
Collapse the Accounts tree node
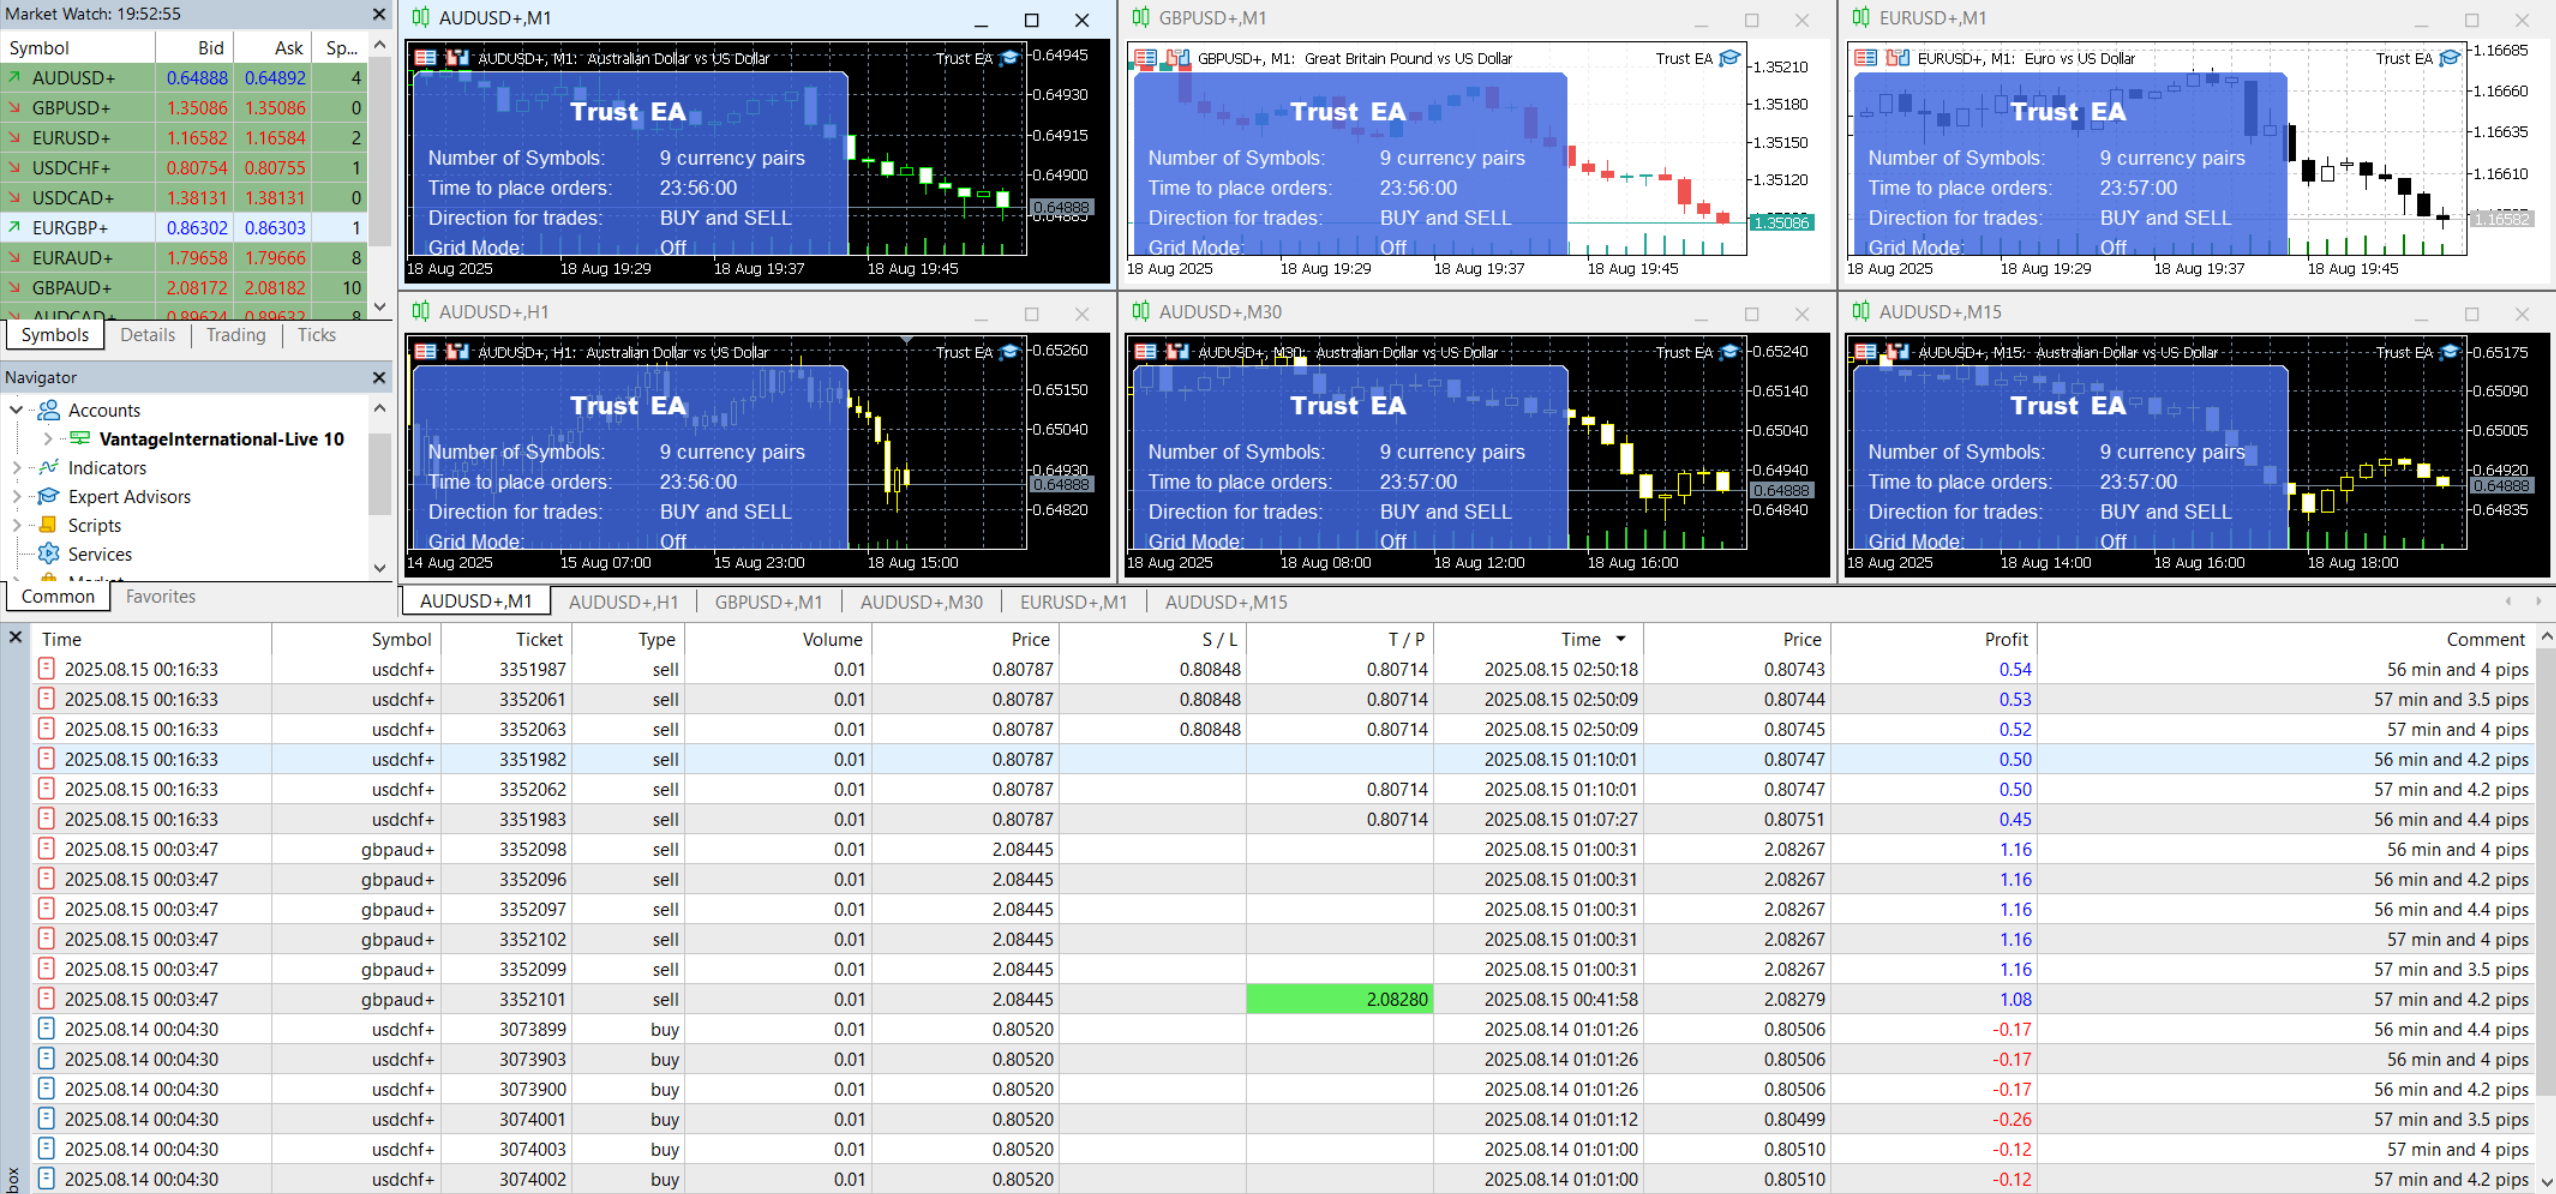click(x=16, y=410)
